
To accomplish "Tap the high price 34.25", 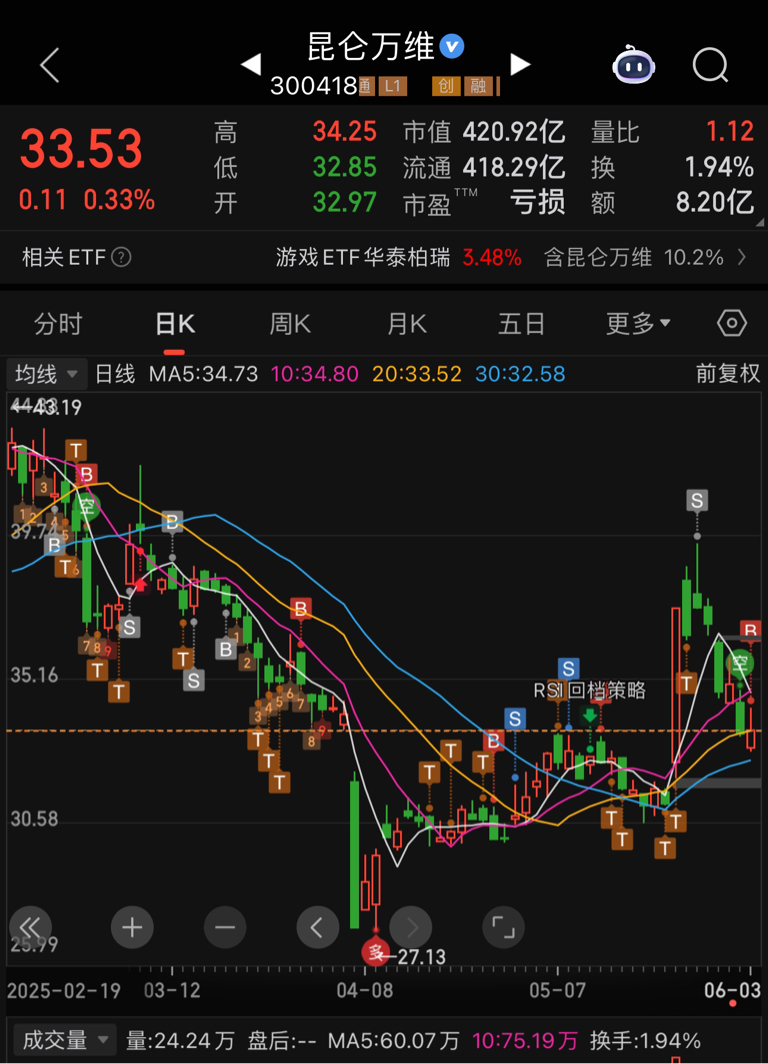I will click(344, 131).
